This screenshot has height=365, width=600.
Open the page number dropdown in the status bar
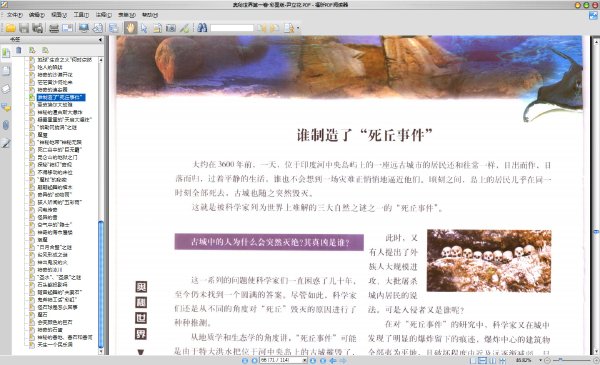(x=305, y=360)
